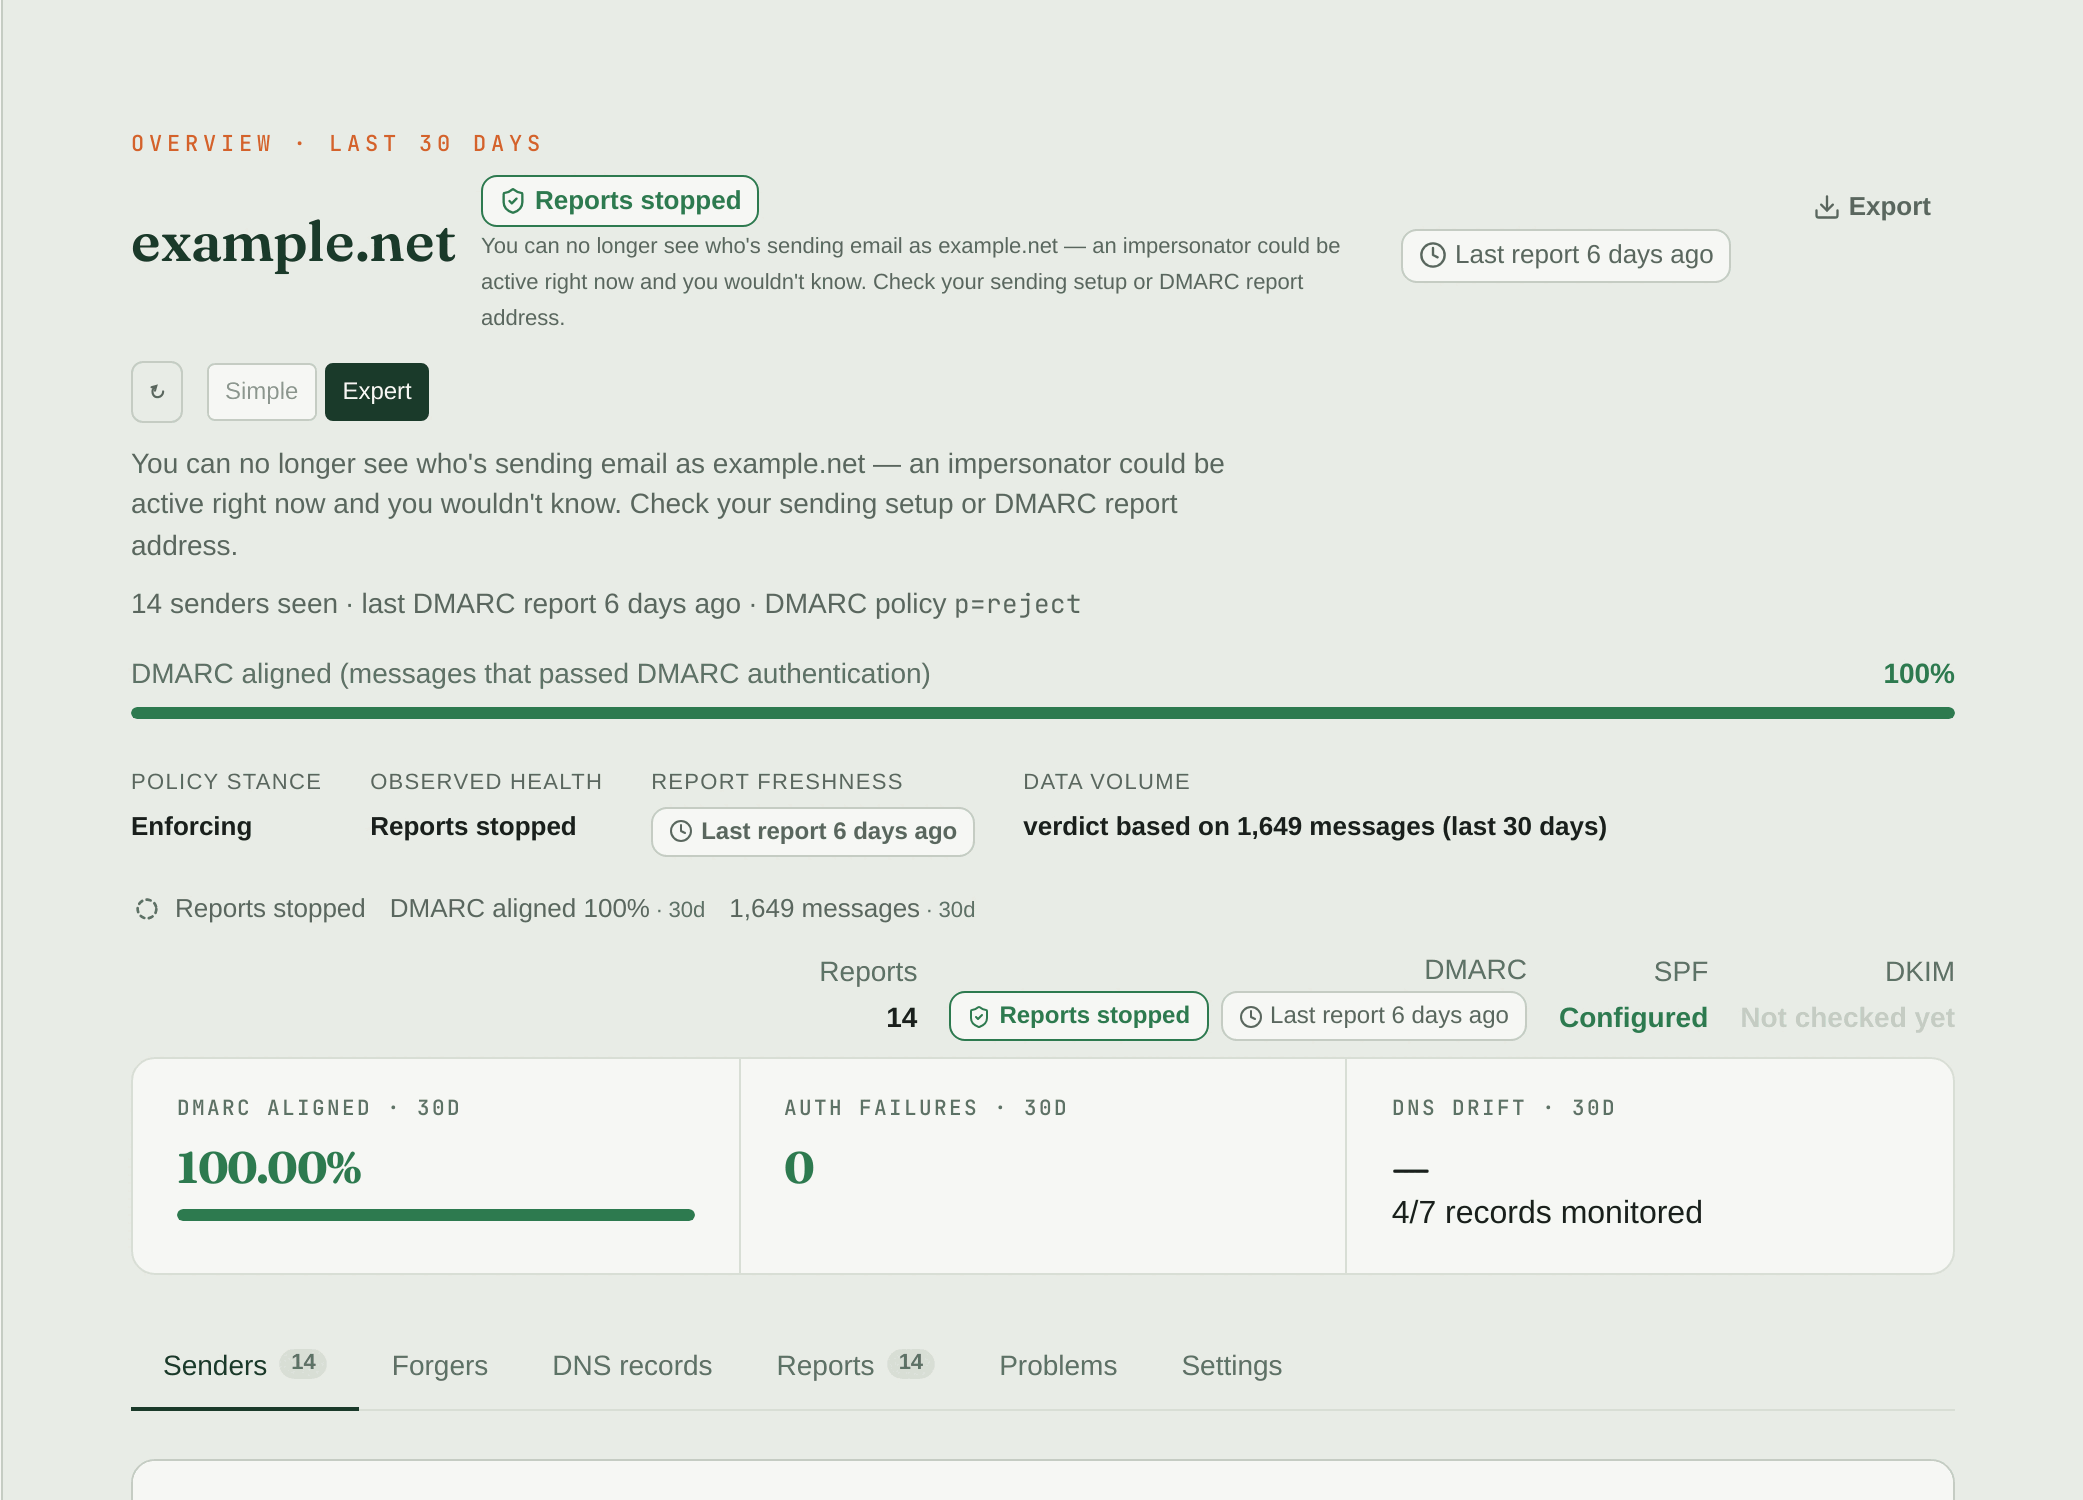Click the p=reject policy text
2083x1500 pixels.
[1017, 605]
